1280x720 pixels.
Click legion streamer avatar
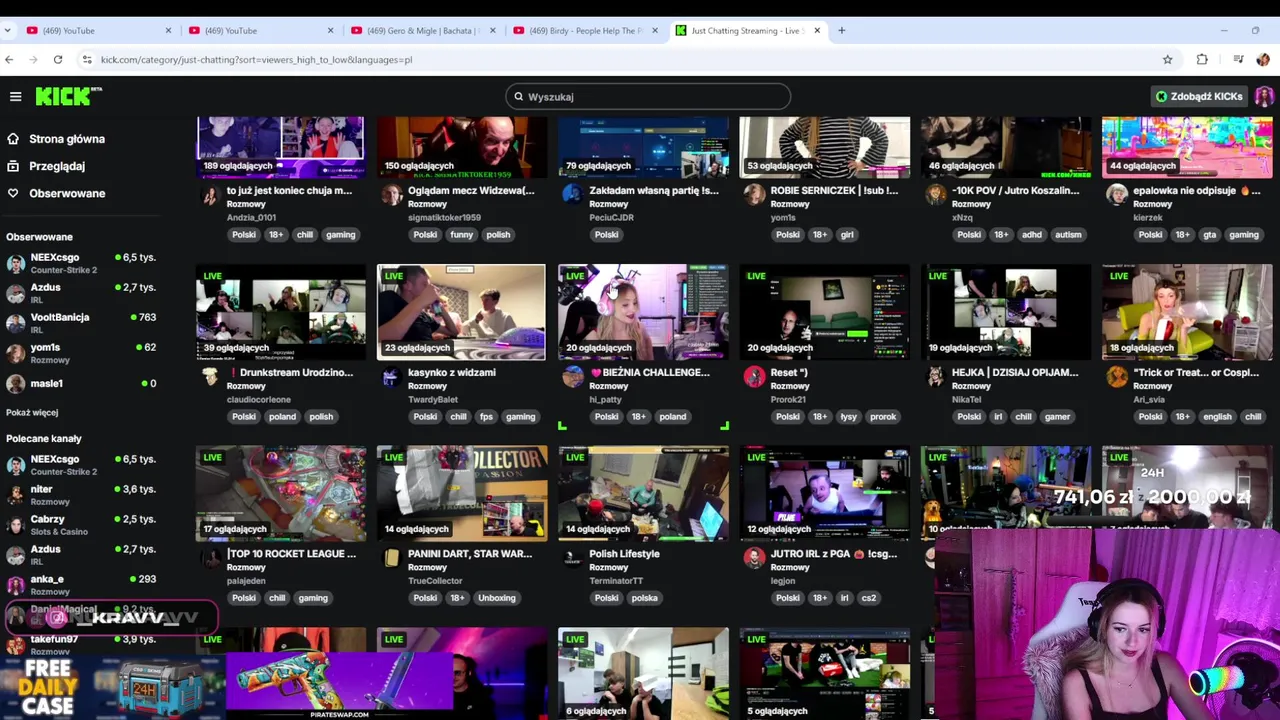[x=754, y=557]
